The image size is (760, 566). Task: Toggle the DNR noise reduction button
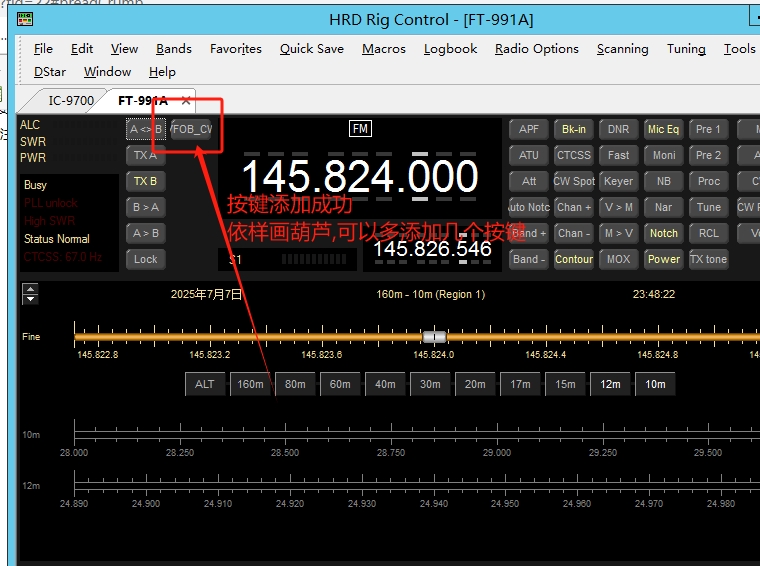[618, 129]
